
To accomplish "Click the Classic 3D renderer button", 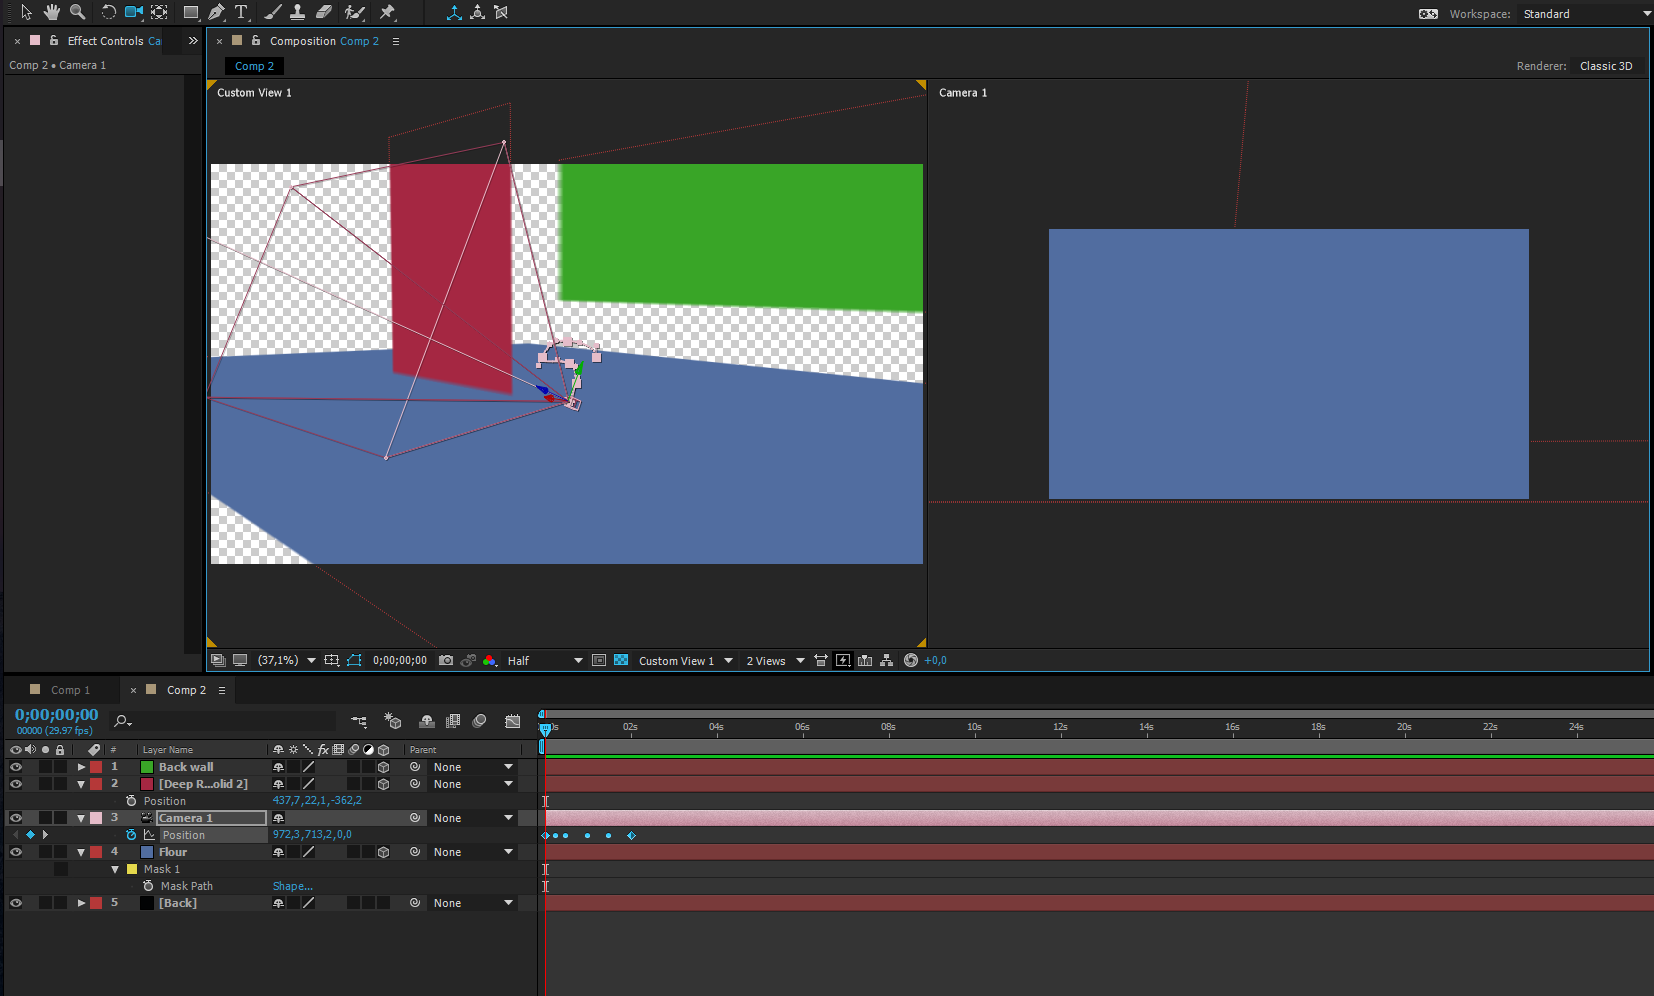I will point(1606,66).
